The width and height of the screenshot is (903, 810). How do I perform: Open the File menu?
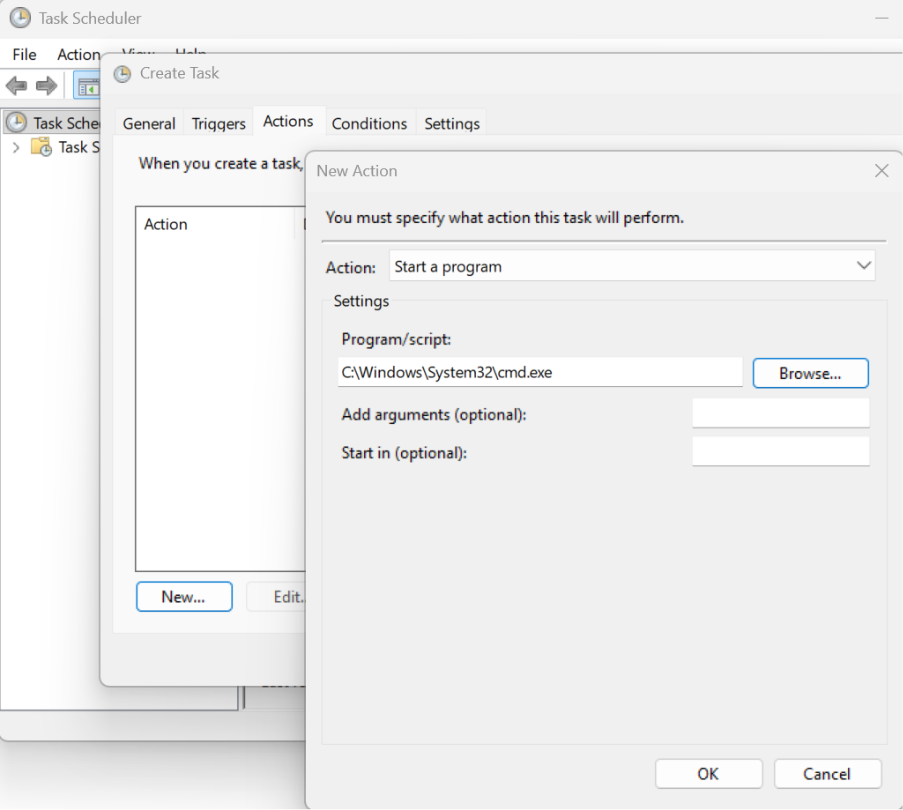pyautogui.click(x=24, y=54)
